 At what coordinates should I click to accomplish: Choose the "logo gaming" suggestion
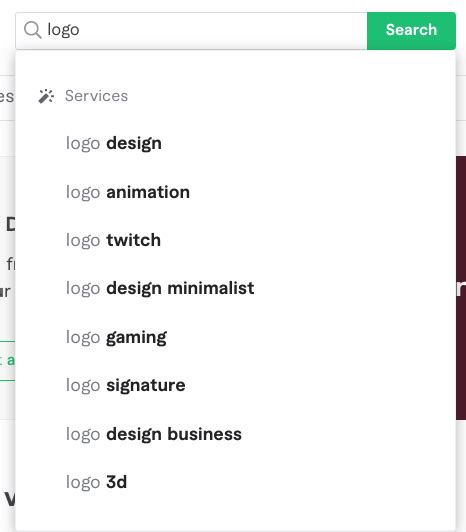pos(236,337)
